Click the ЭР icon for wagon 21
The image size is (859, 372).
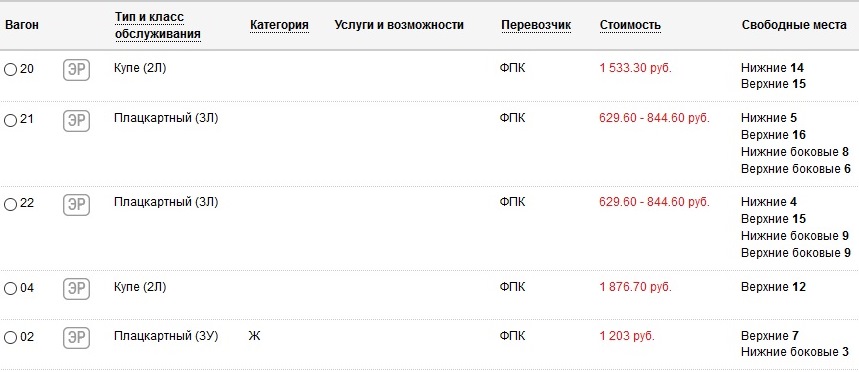[x=76, y=121]
